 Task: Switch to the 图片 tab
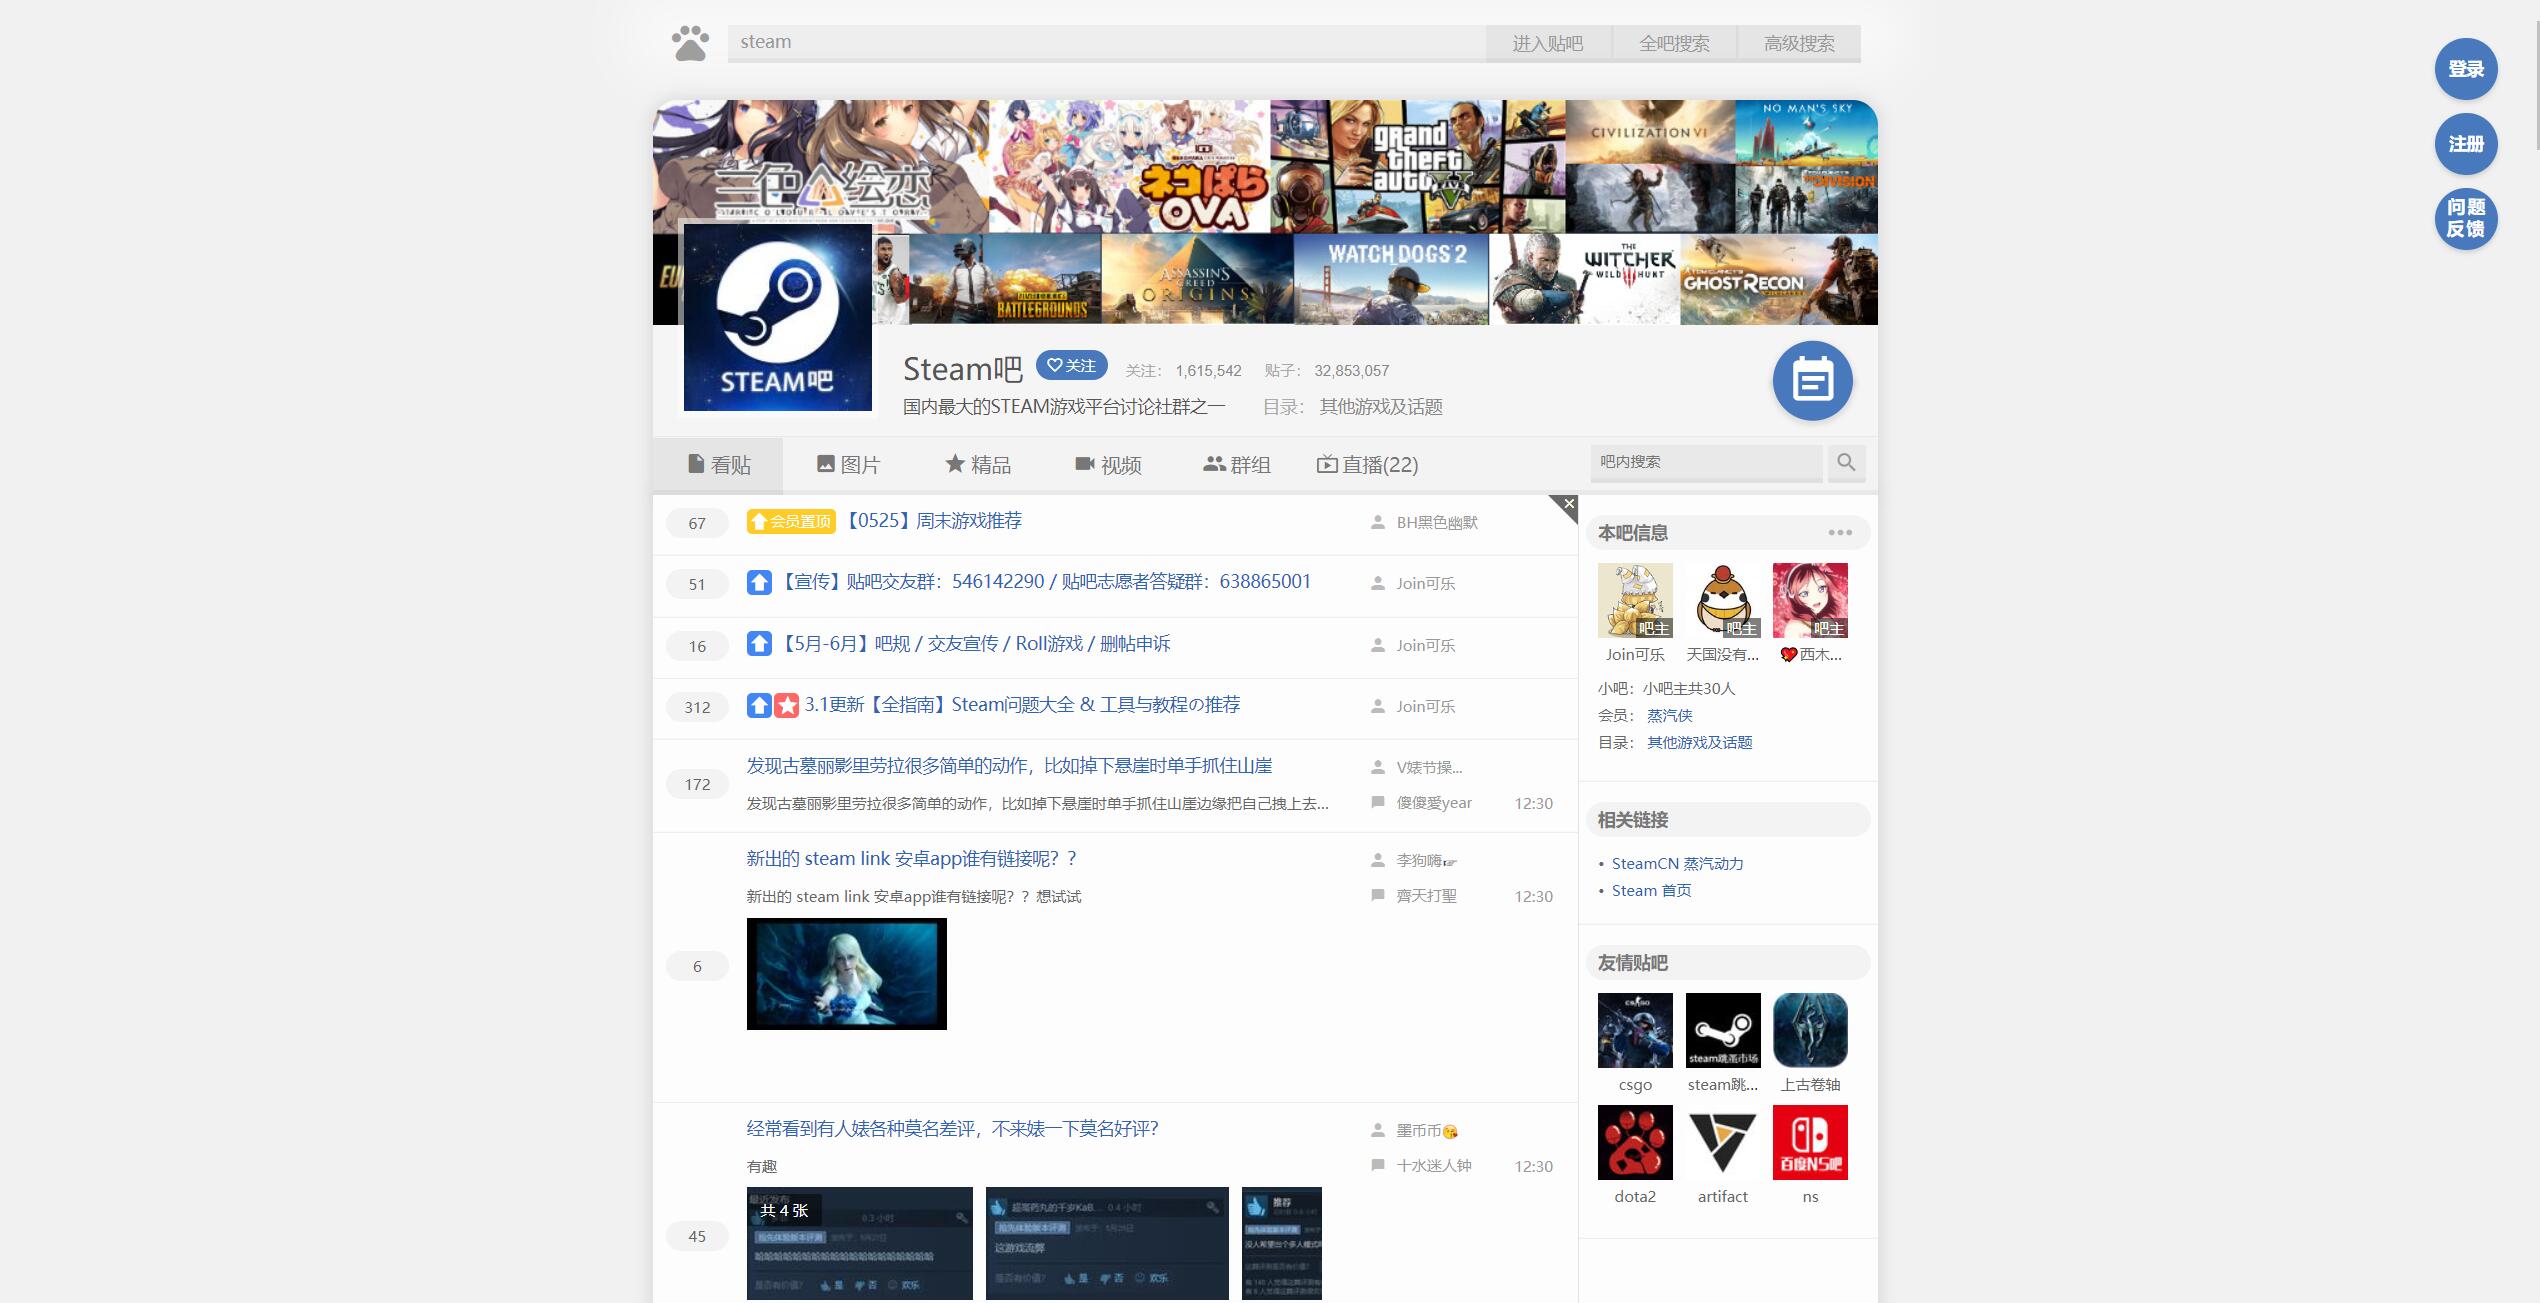(848, 465)
